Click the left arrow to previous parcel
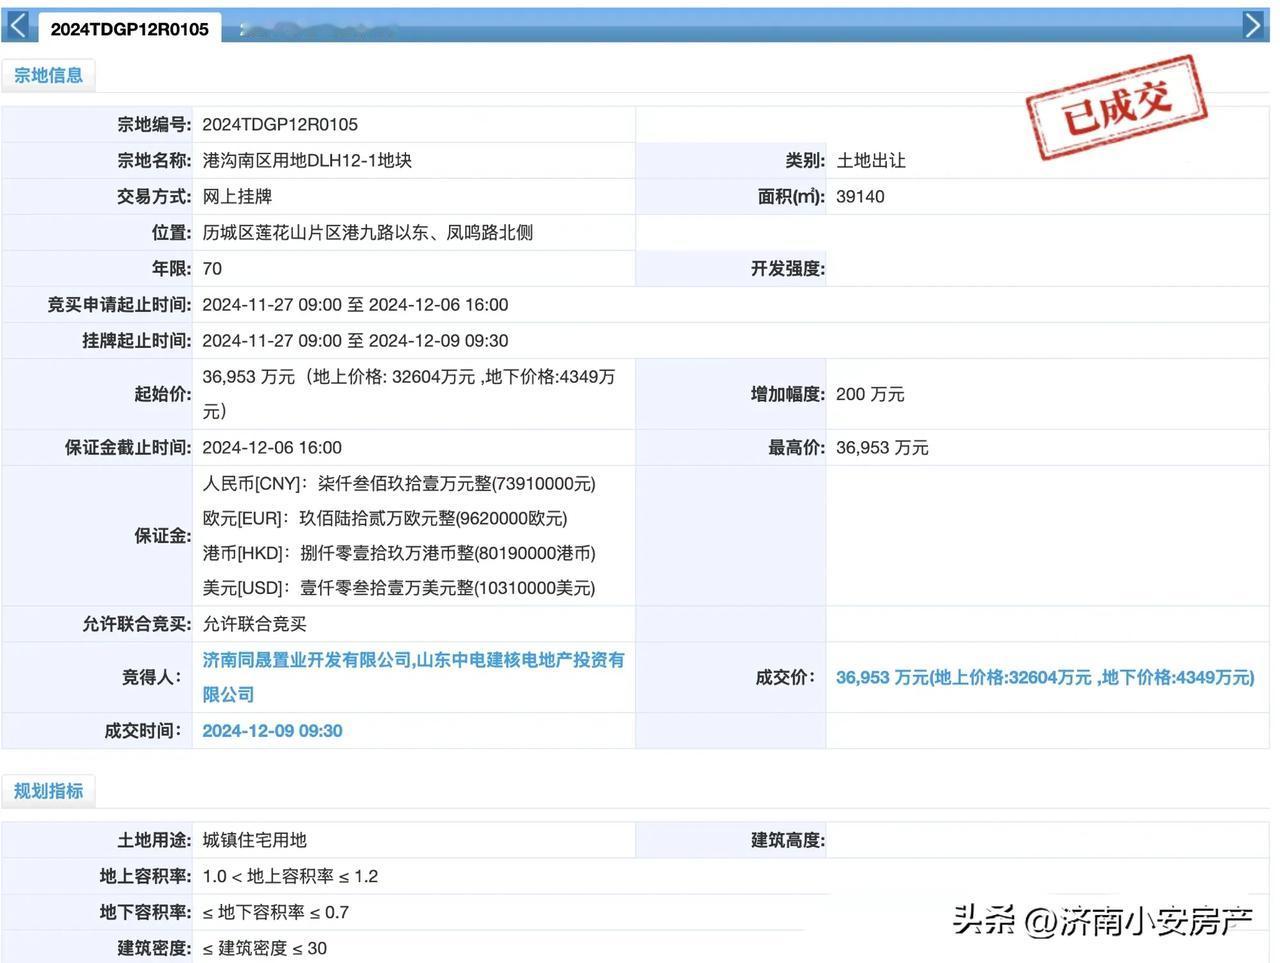 [18, 25]
